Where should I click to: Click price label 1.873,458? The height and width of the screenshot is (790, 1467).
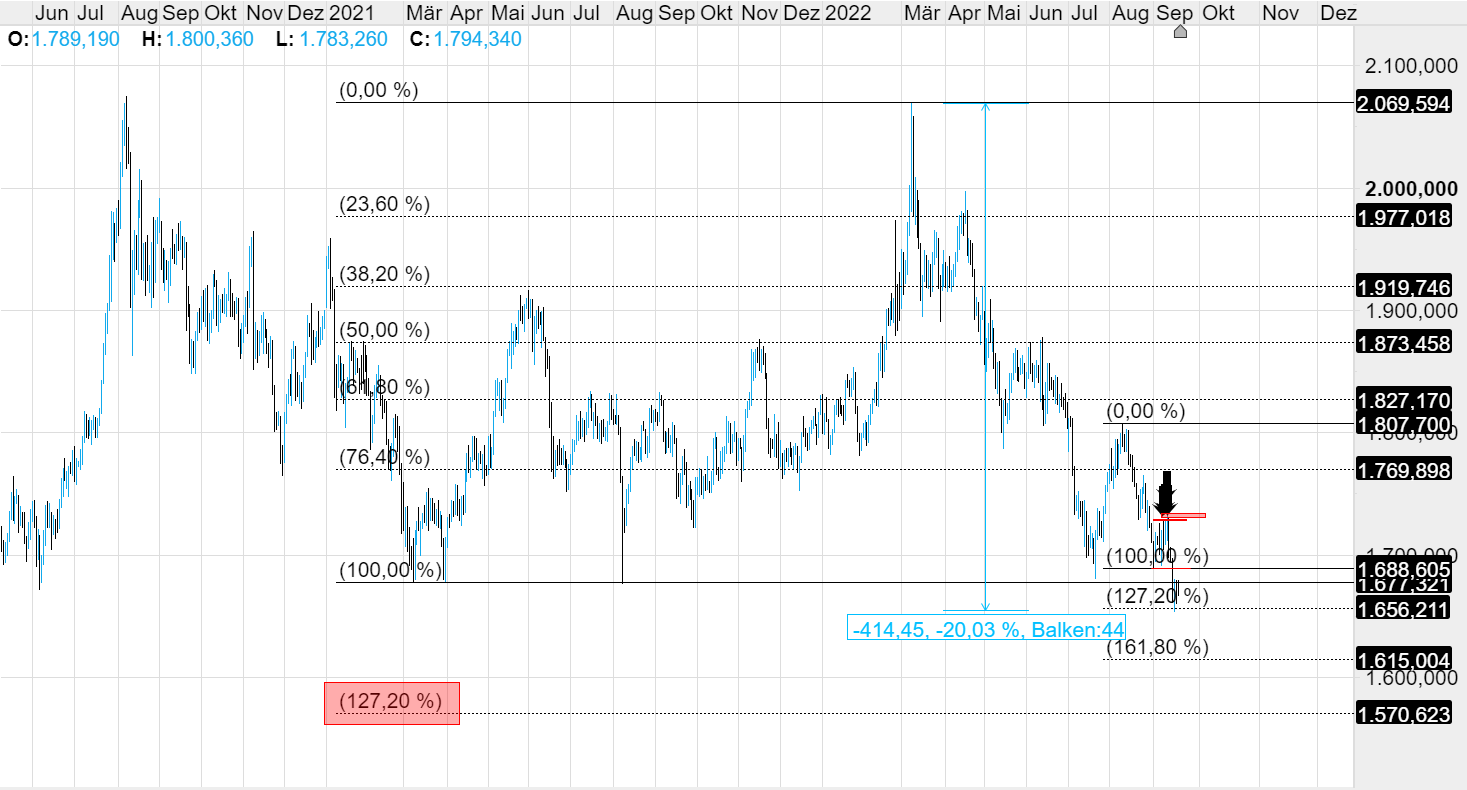(1403, 343)
